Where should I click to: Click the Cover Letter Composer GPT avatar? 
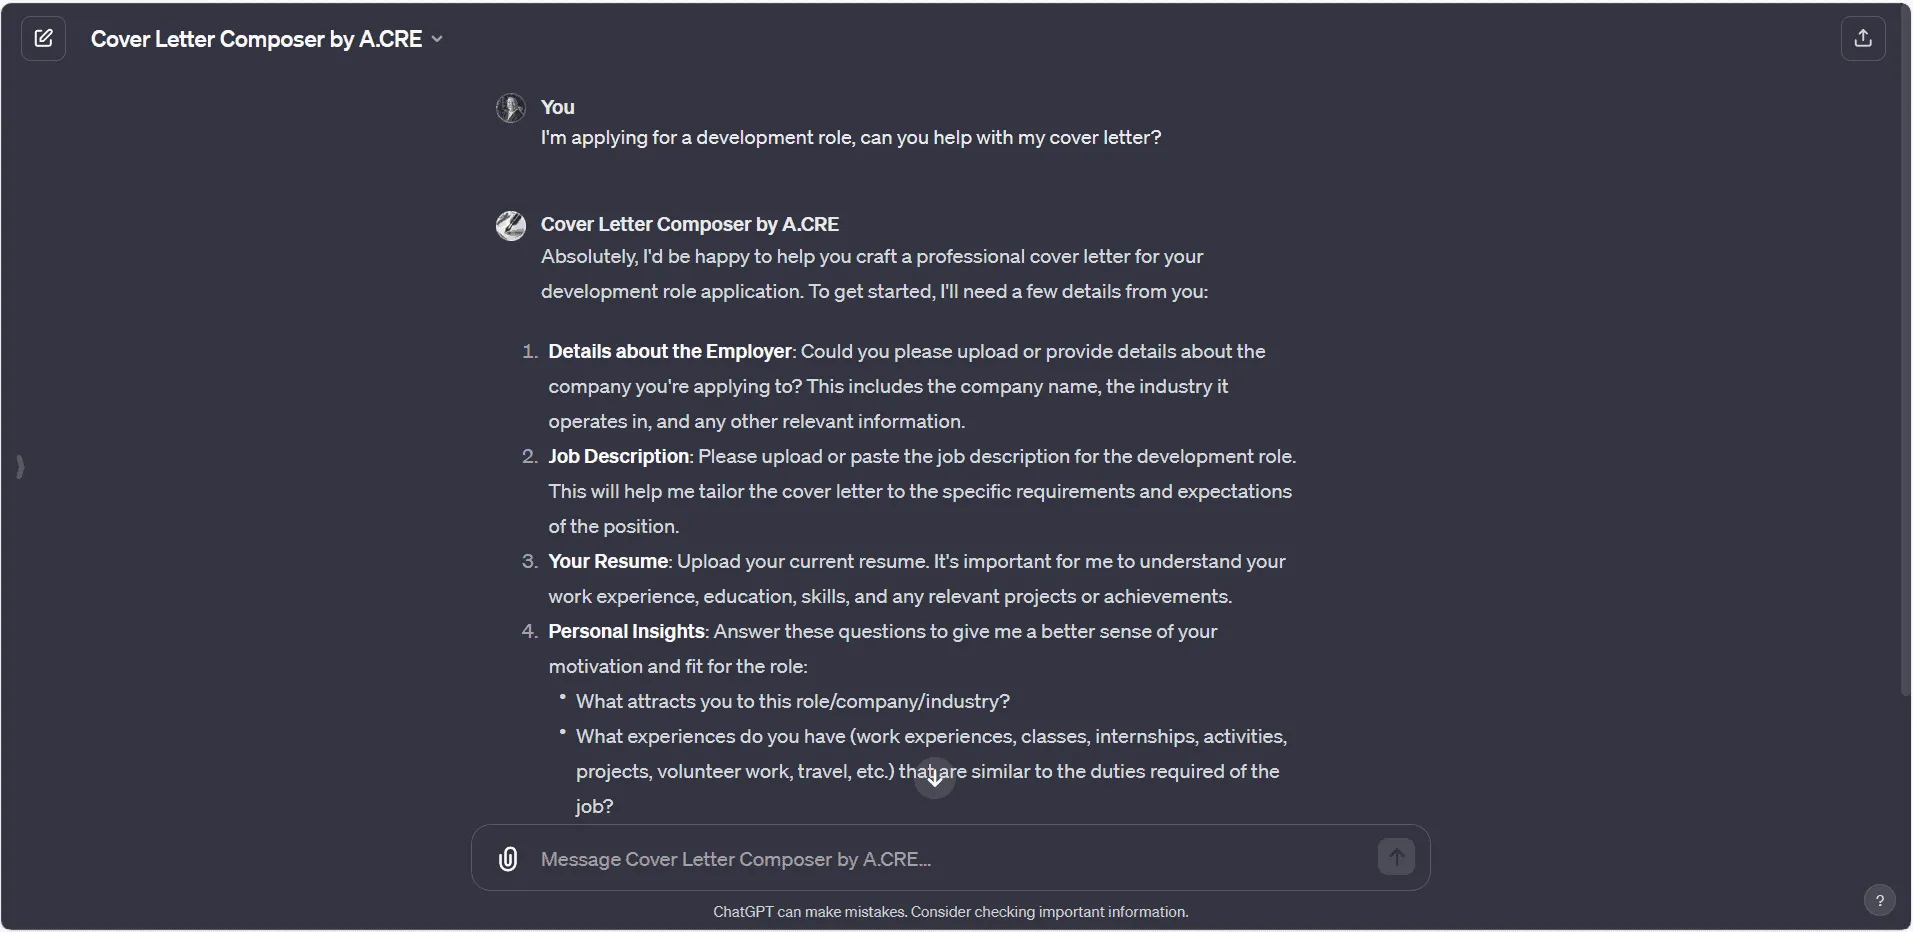point(511,225)
